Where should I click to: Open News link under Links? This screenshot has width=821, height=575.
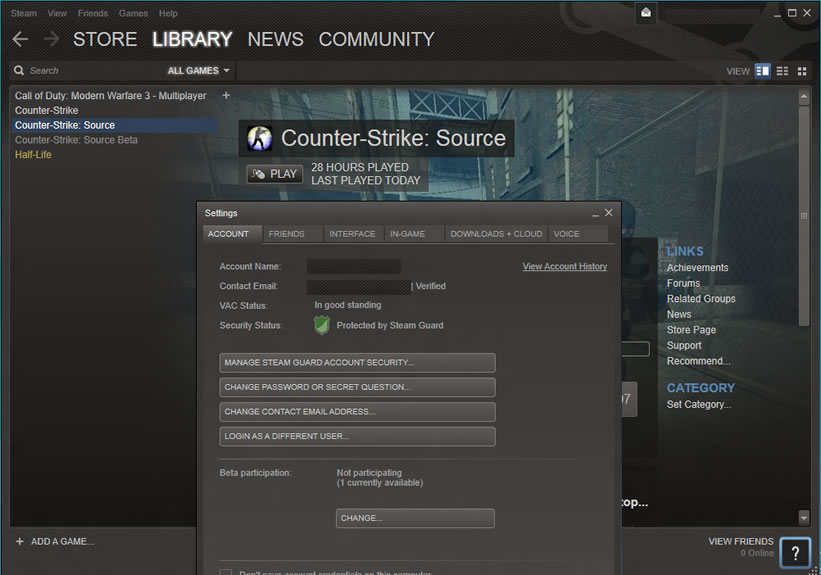[679, 314]
